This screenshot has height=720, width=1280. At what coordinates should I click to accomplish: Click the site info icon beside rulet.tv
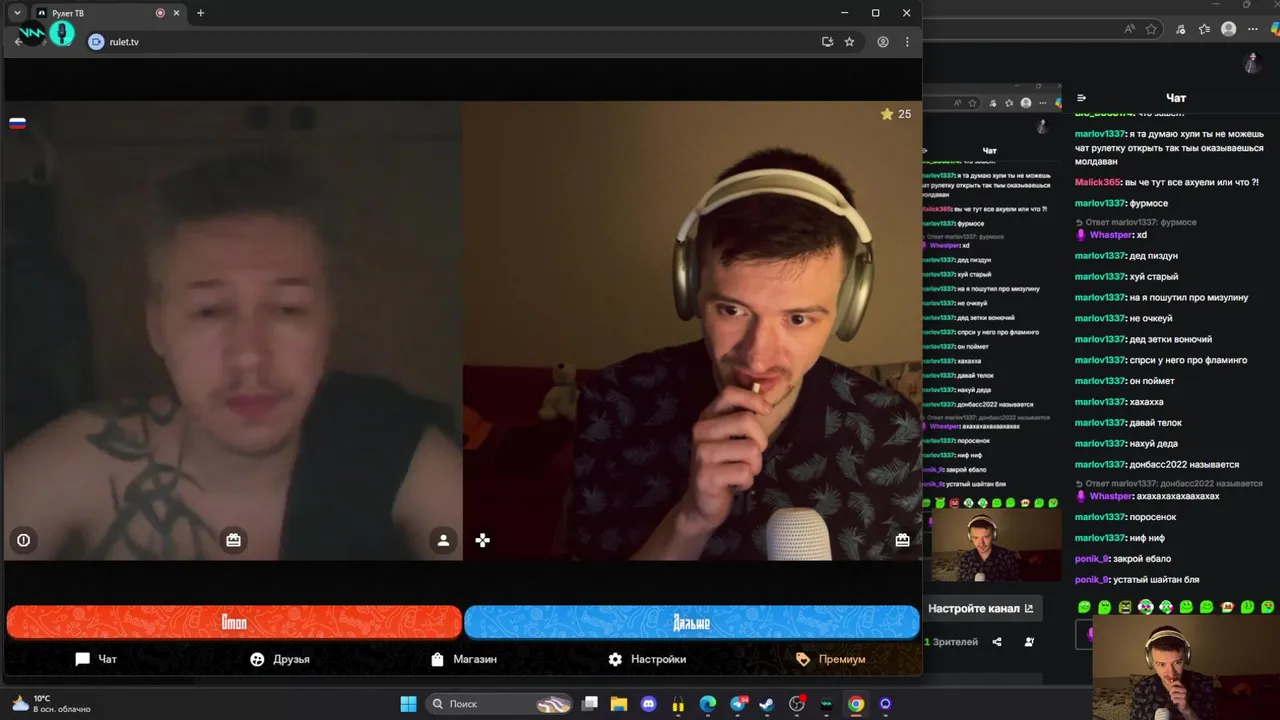tap(96, 42)
